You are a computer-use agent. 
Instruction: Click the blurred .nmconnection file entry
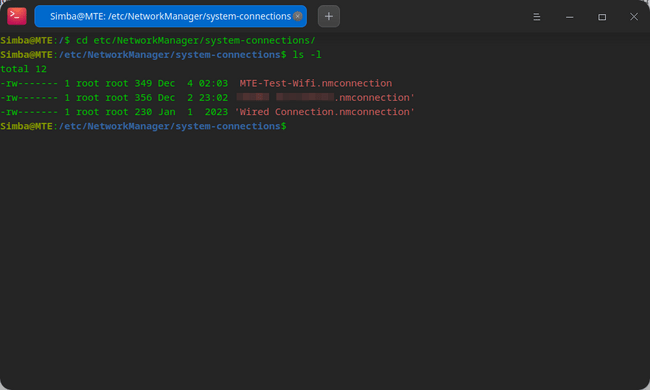pos(325,97)
